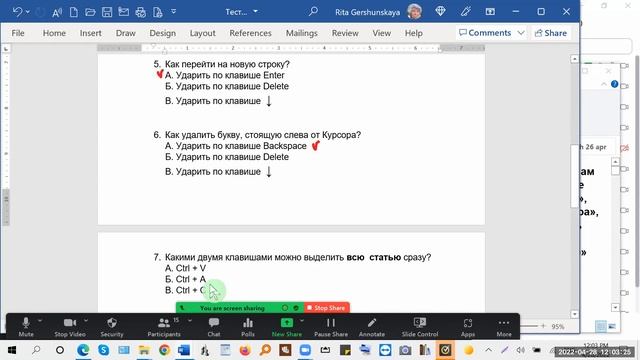
Task: Open Participants panel in Zoom
Action: pyautogui.click(x=164, y=327)
